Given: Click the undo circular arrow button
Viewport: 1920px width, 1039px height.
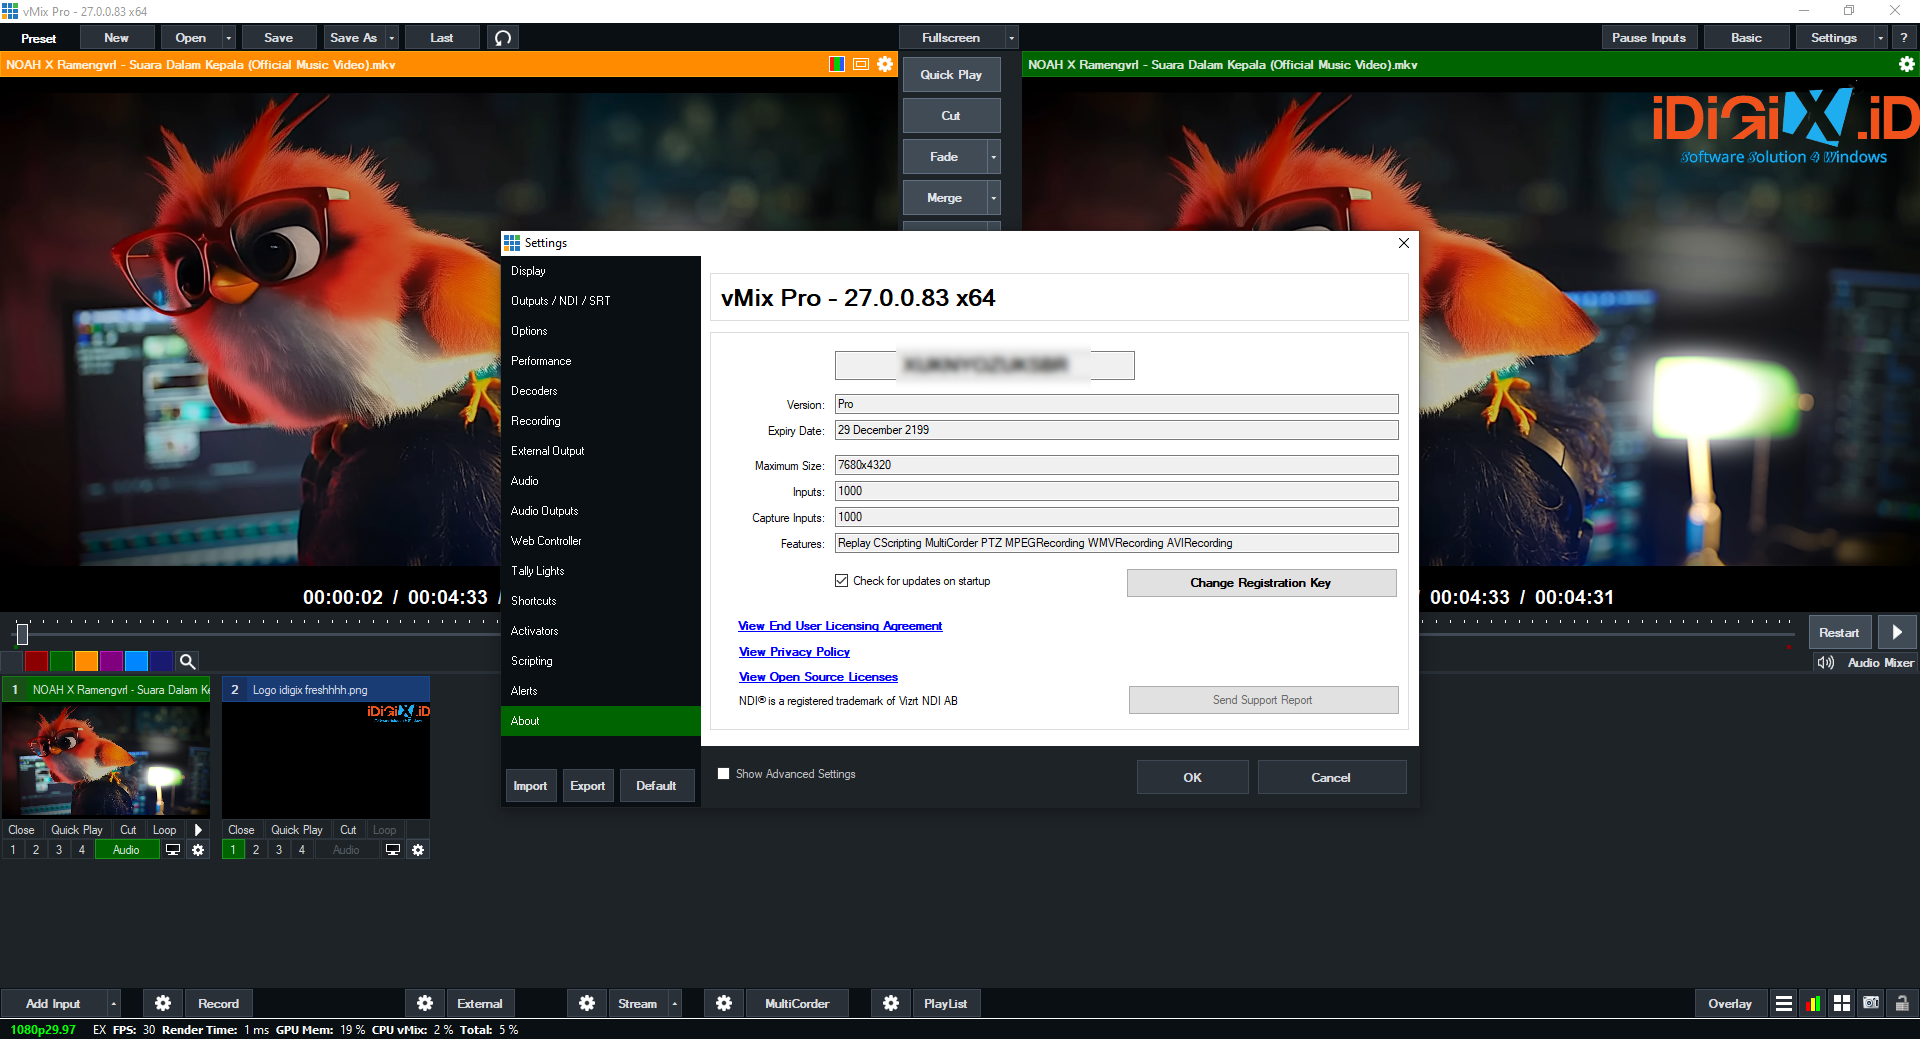Looking at the screenshot, I should pyautogui.click(x=503, y=38).
